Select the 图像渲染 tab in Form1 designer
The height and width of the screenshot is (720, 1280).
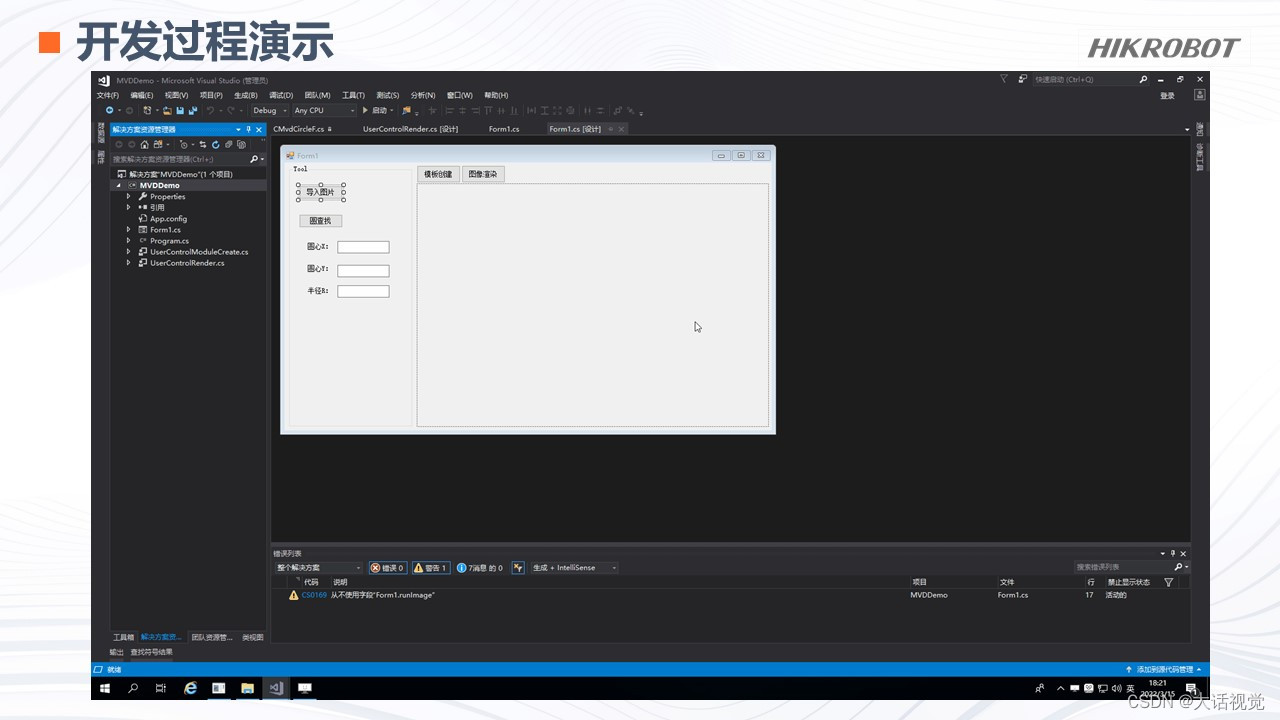483,174
